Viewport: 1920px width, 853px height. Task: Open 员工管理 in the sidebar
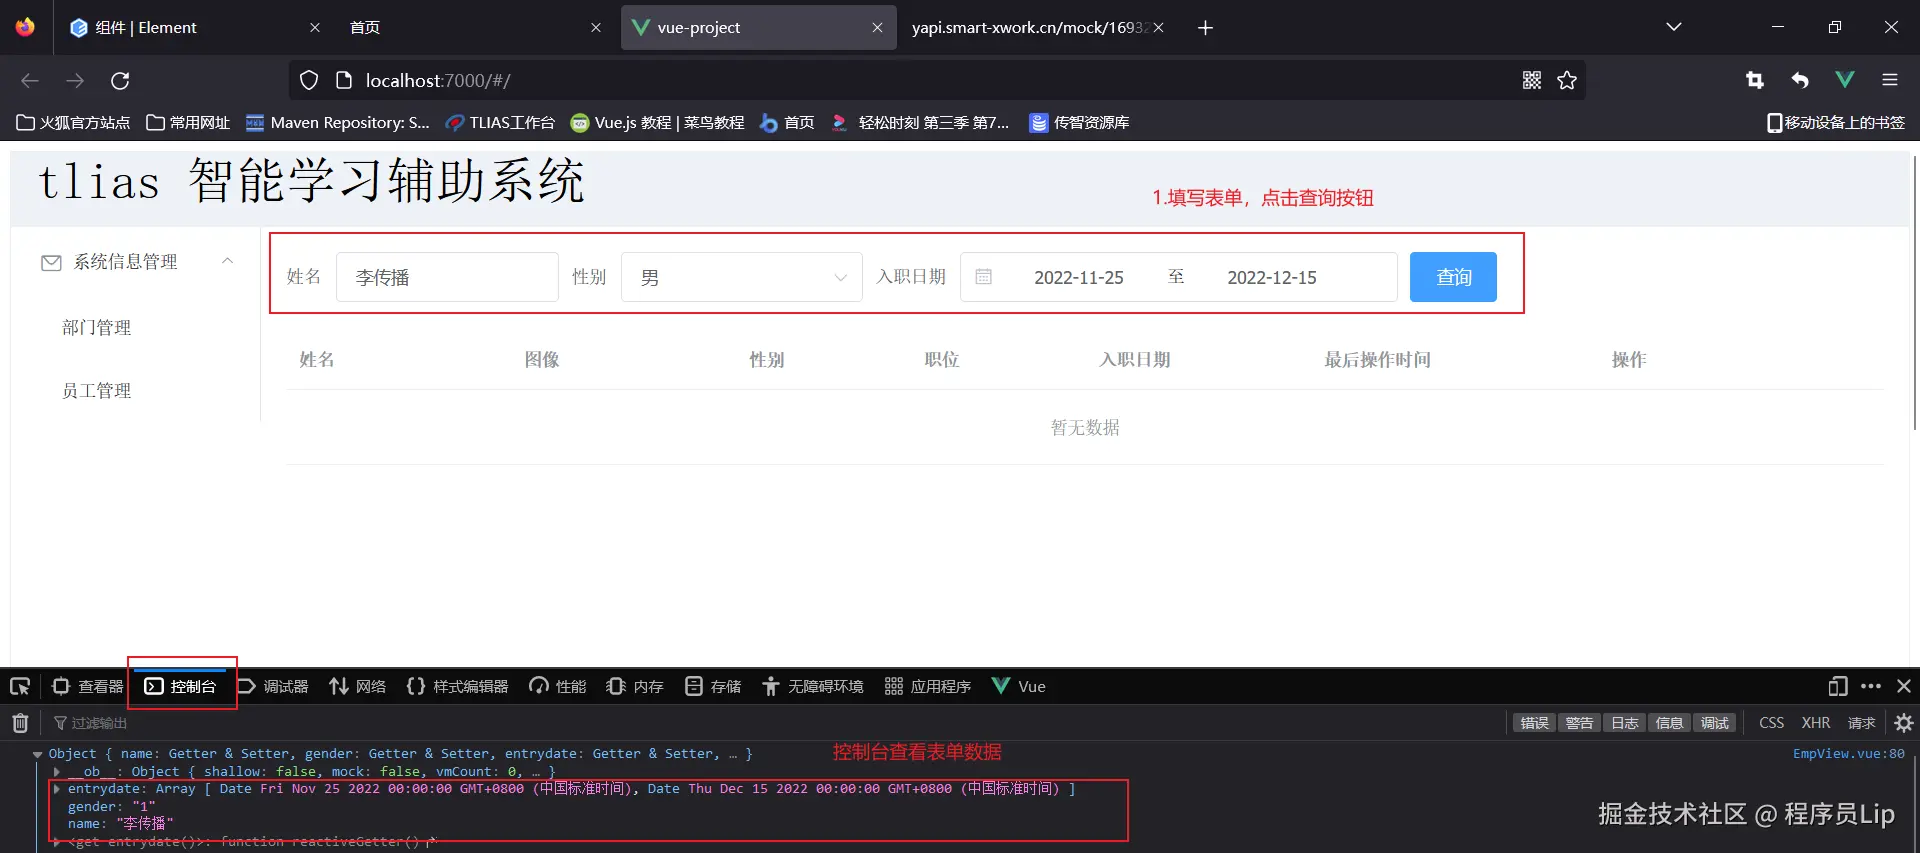[x=96, y=391]
